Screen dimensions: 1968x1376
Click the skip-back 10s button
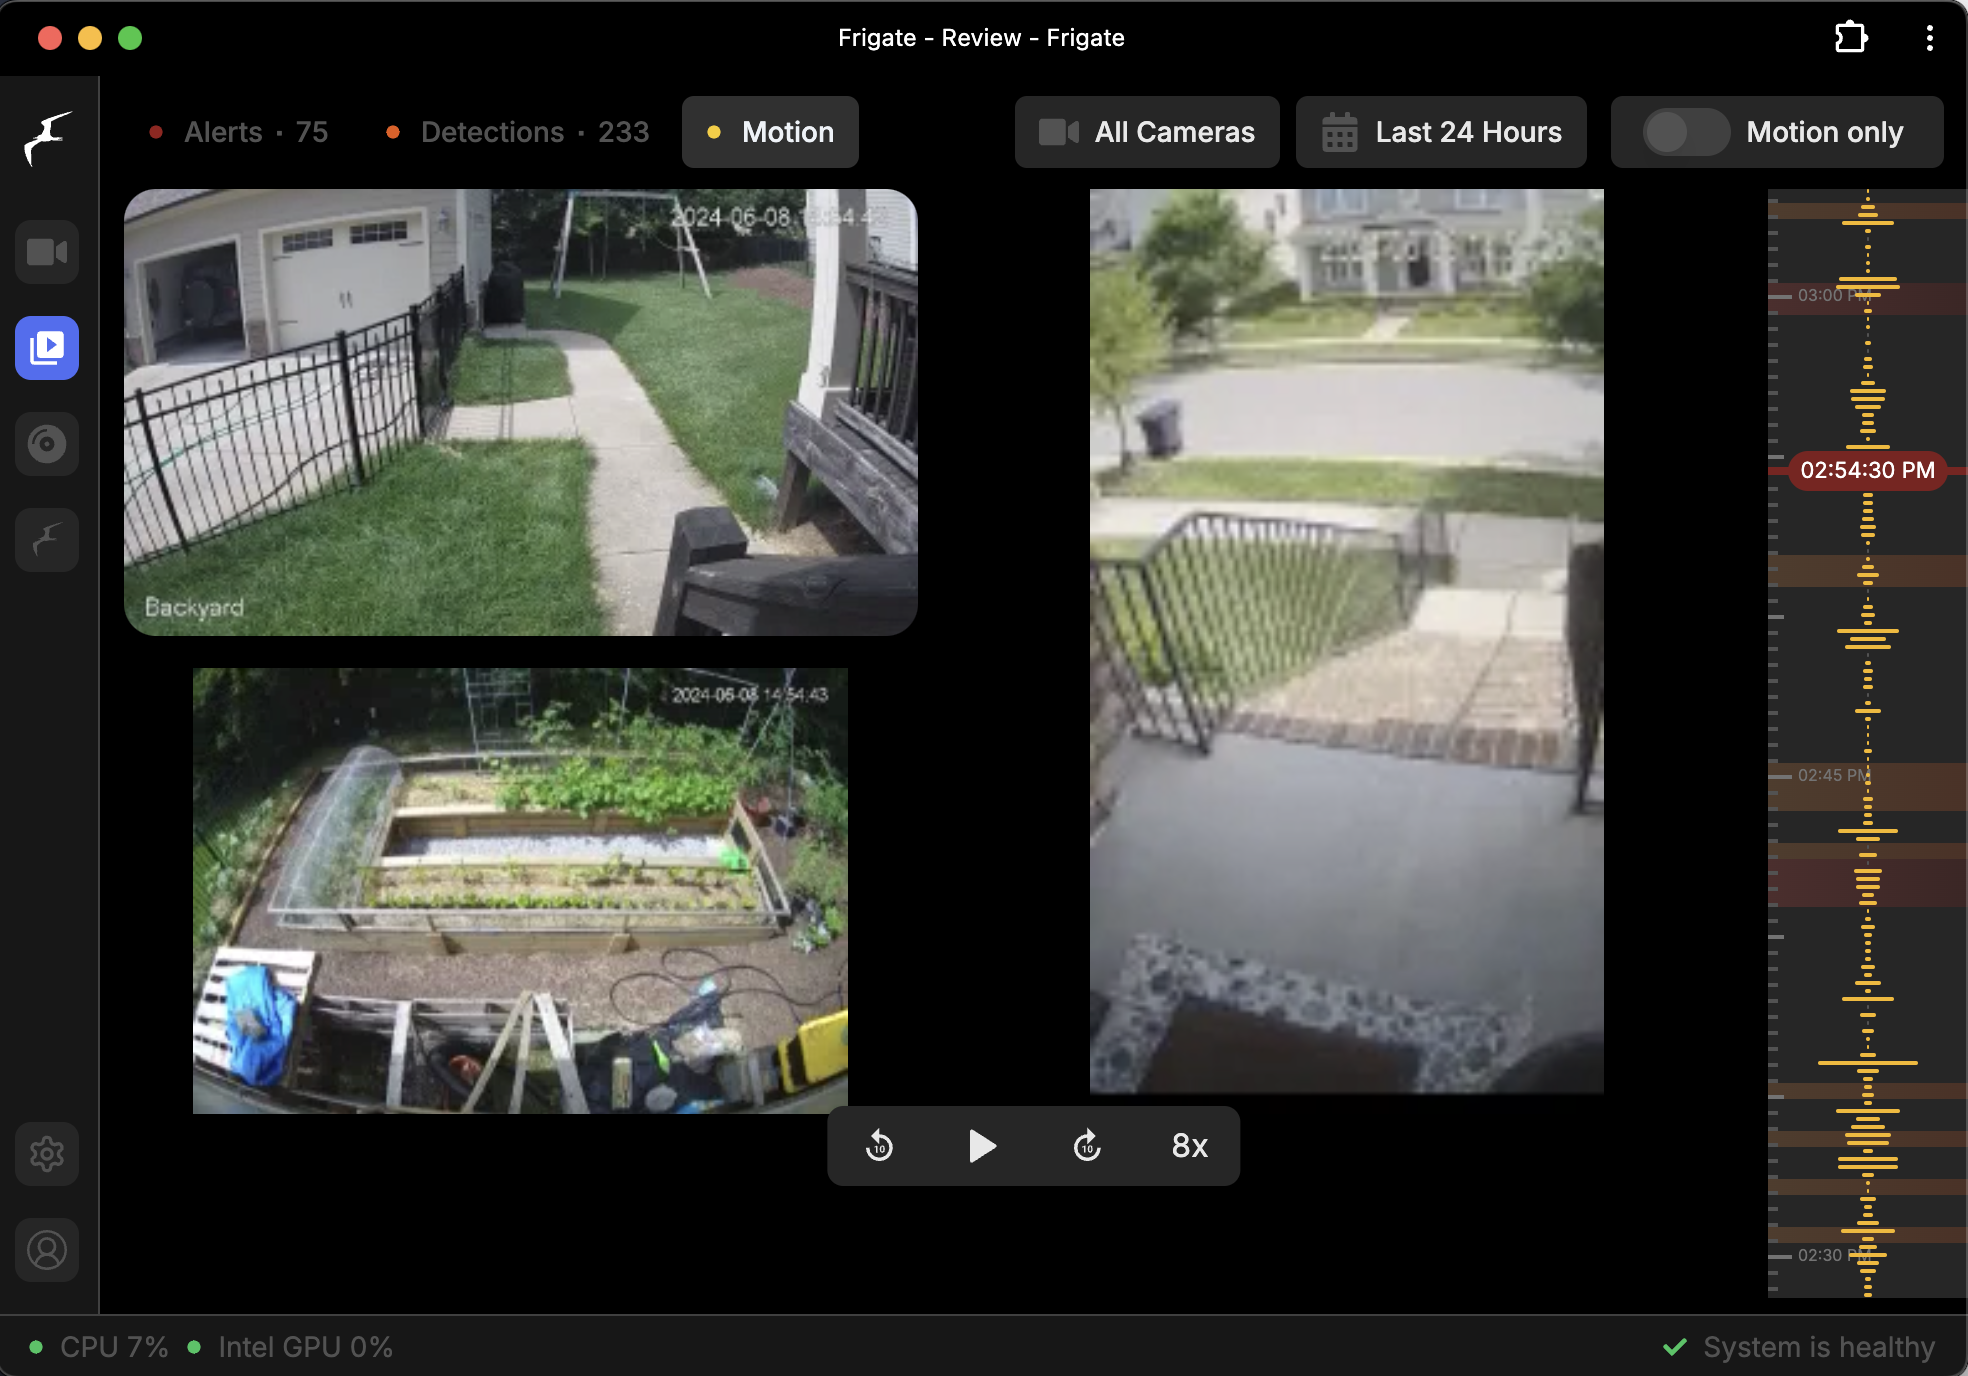(878, 1147)
